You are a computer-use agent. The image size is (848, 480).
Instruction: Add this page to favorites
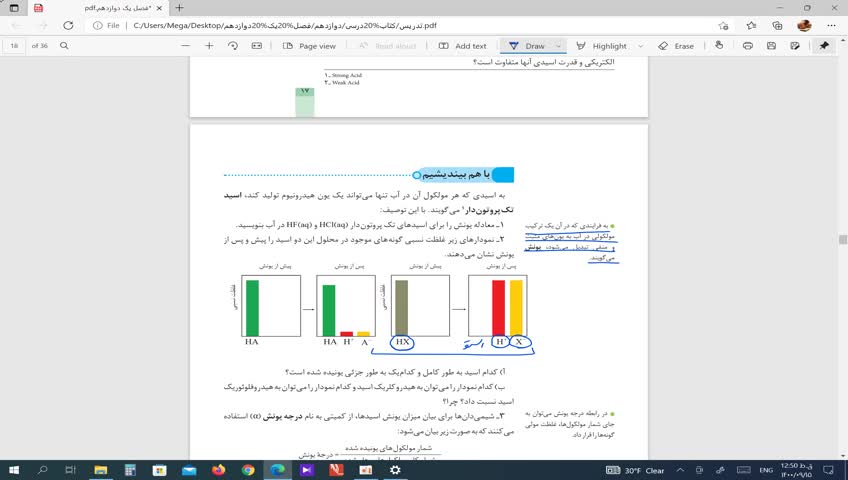(723, 25)
